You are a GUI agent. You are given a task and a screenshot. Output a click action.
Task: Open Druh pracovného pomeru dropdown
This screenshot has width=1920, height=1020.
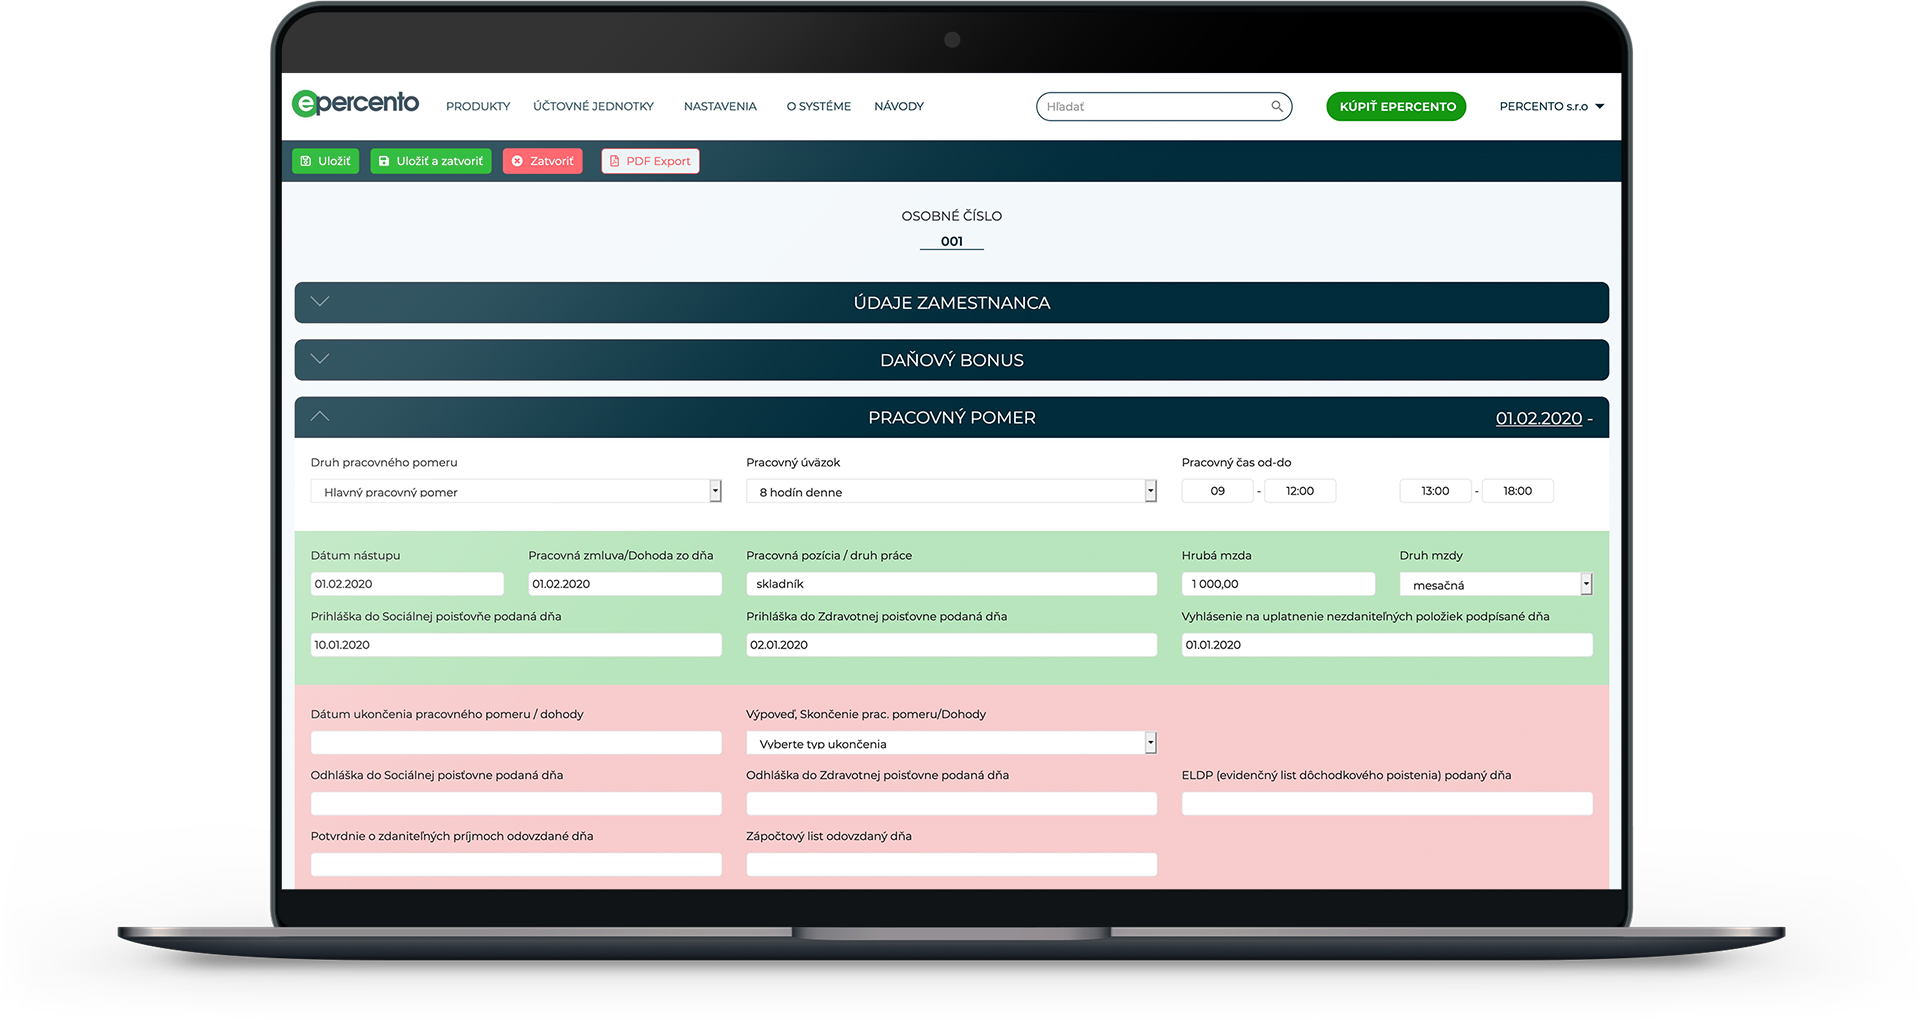coord(516,491)
